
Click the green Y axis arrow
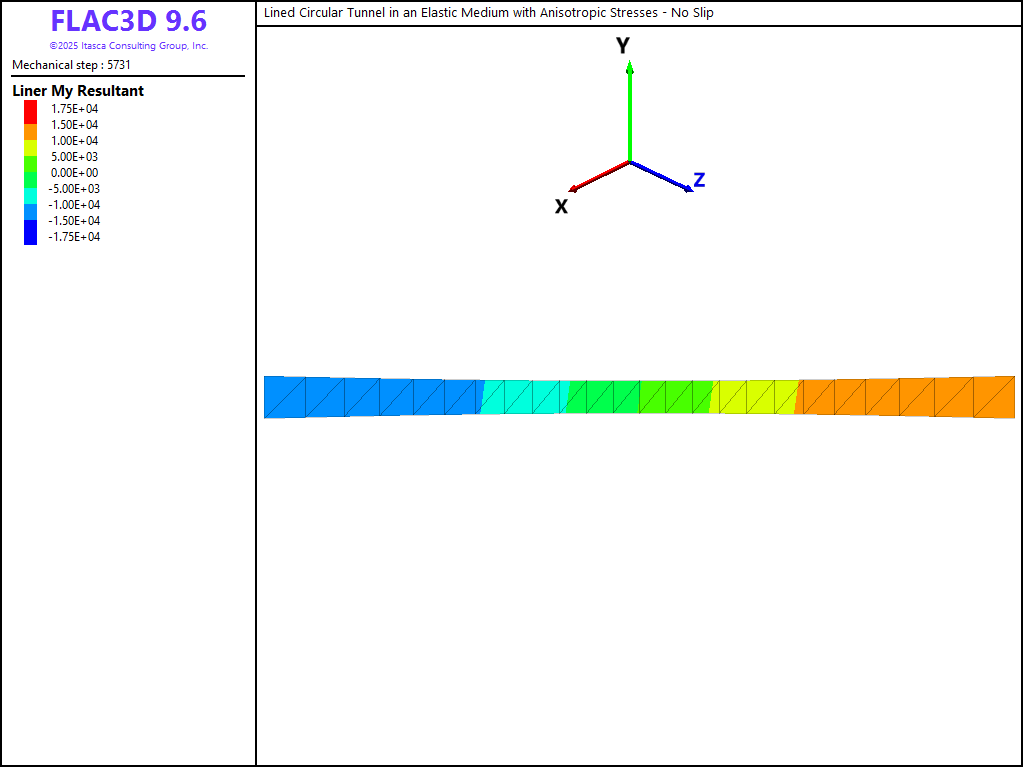pos(629,112)
